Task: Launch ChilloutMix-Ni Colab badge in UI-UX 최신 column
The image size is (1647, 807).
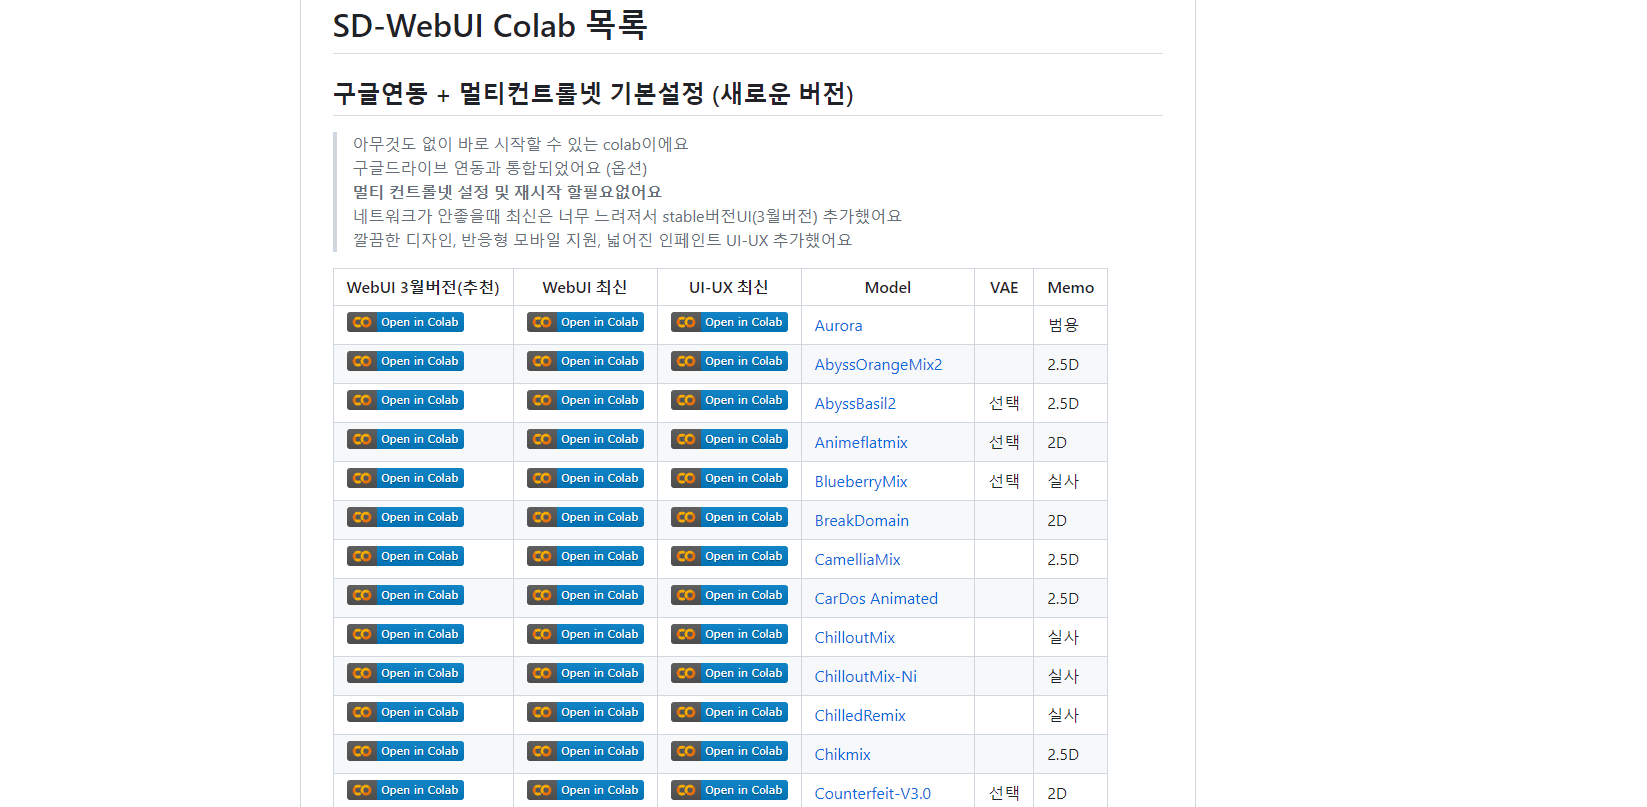Action: point(729,673)
